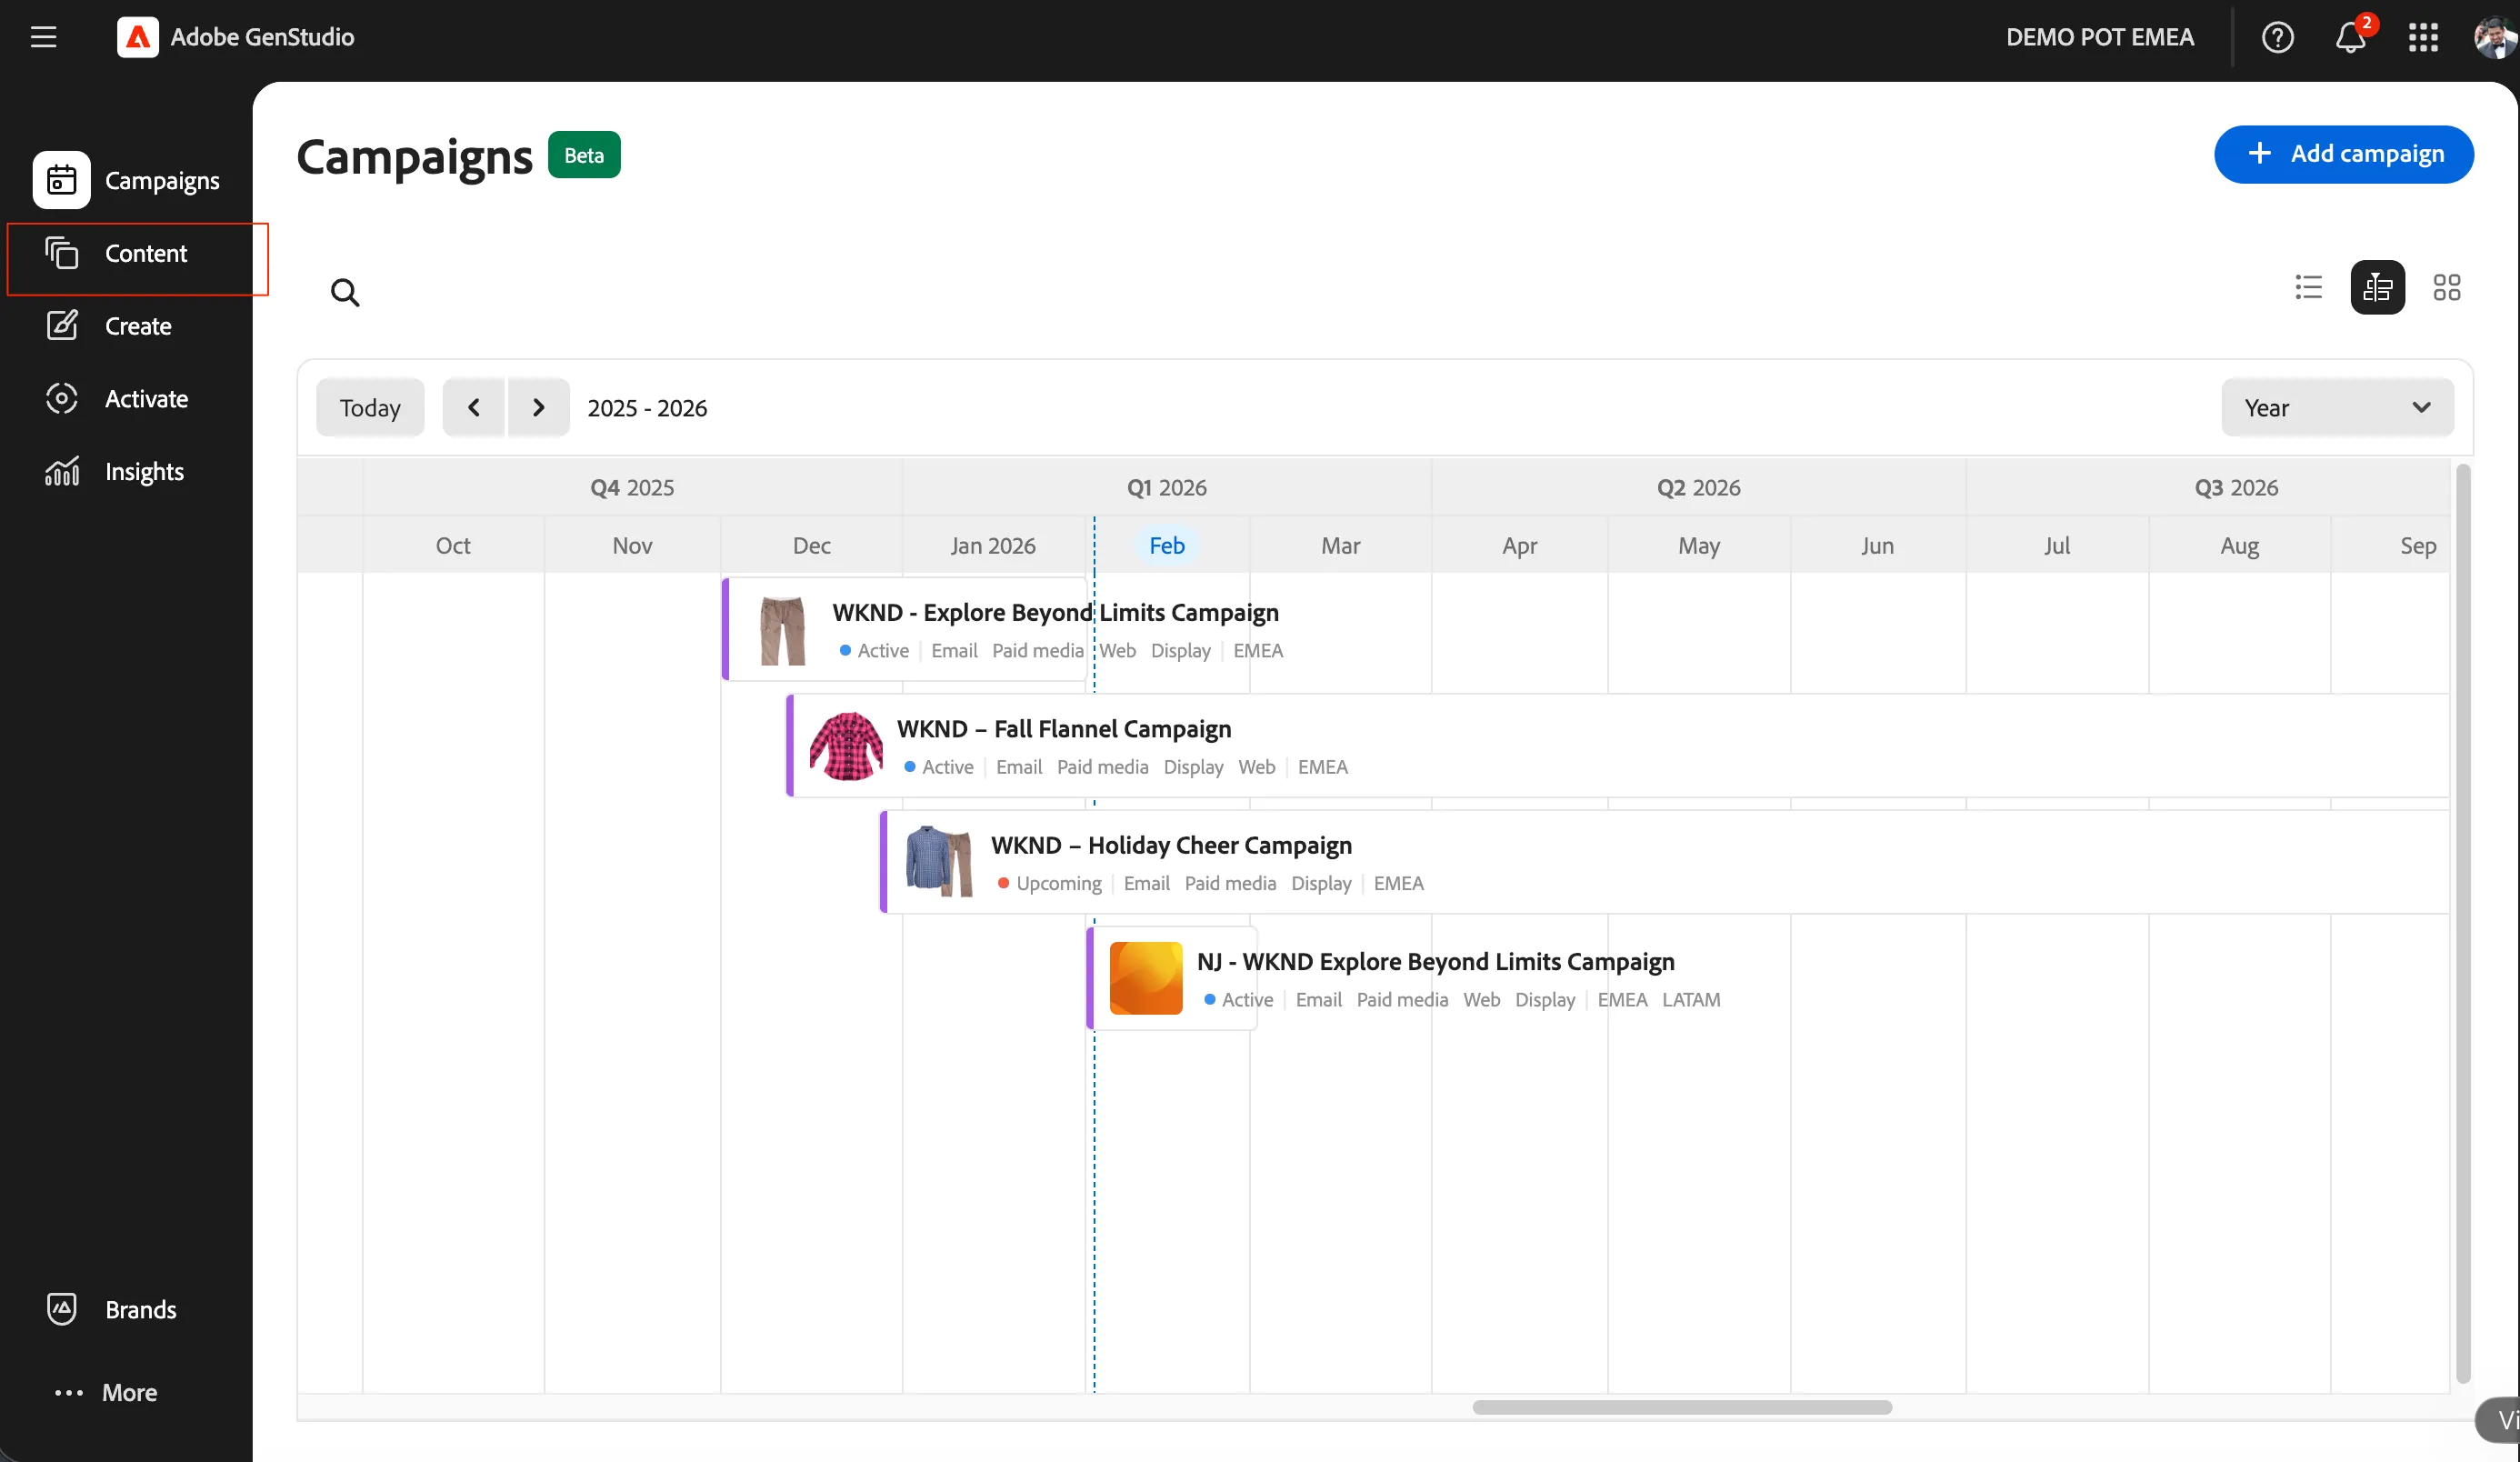Open NJ - WKND Explore Beyond Limits Campaign

[x=1435, y=961]
